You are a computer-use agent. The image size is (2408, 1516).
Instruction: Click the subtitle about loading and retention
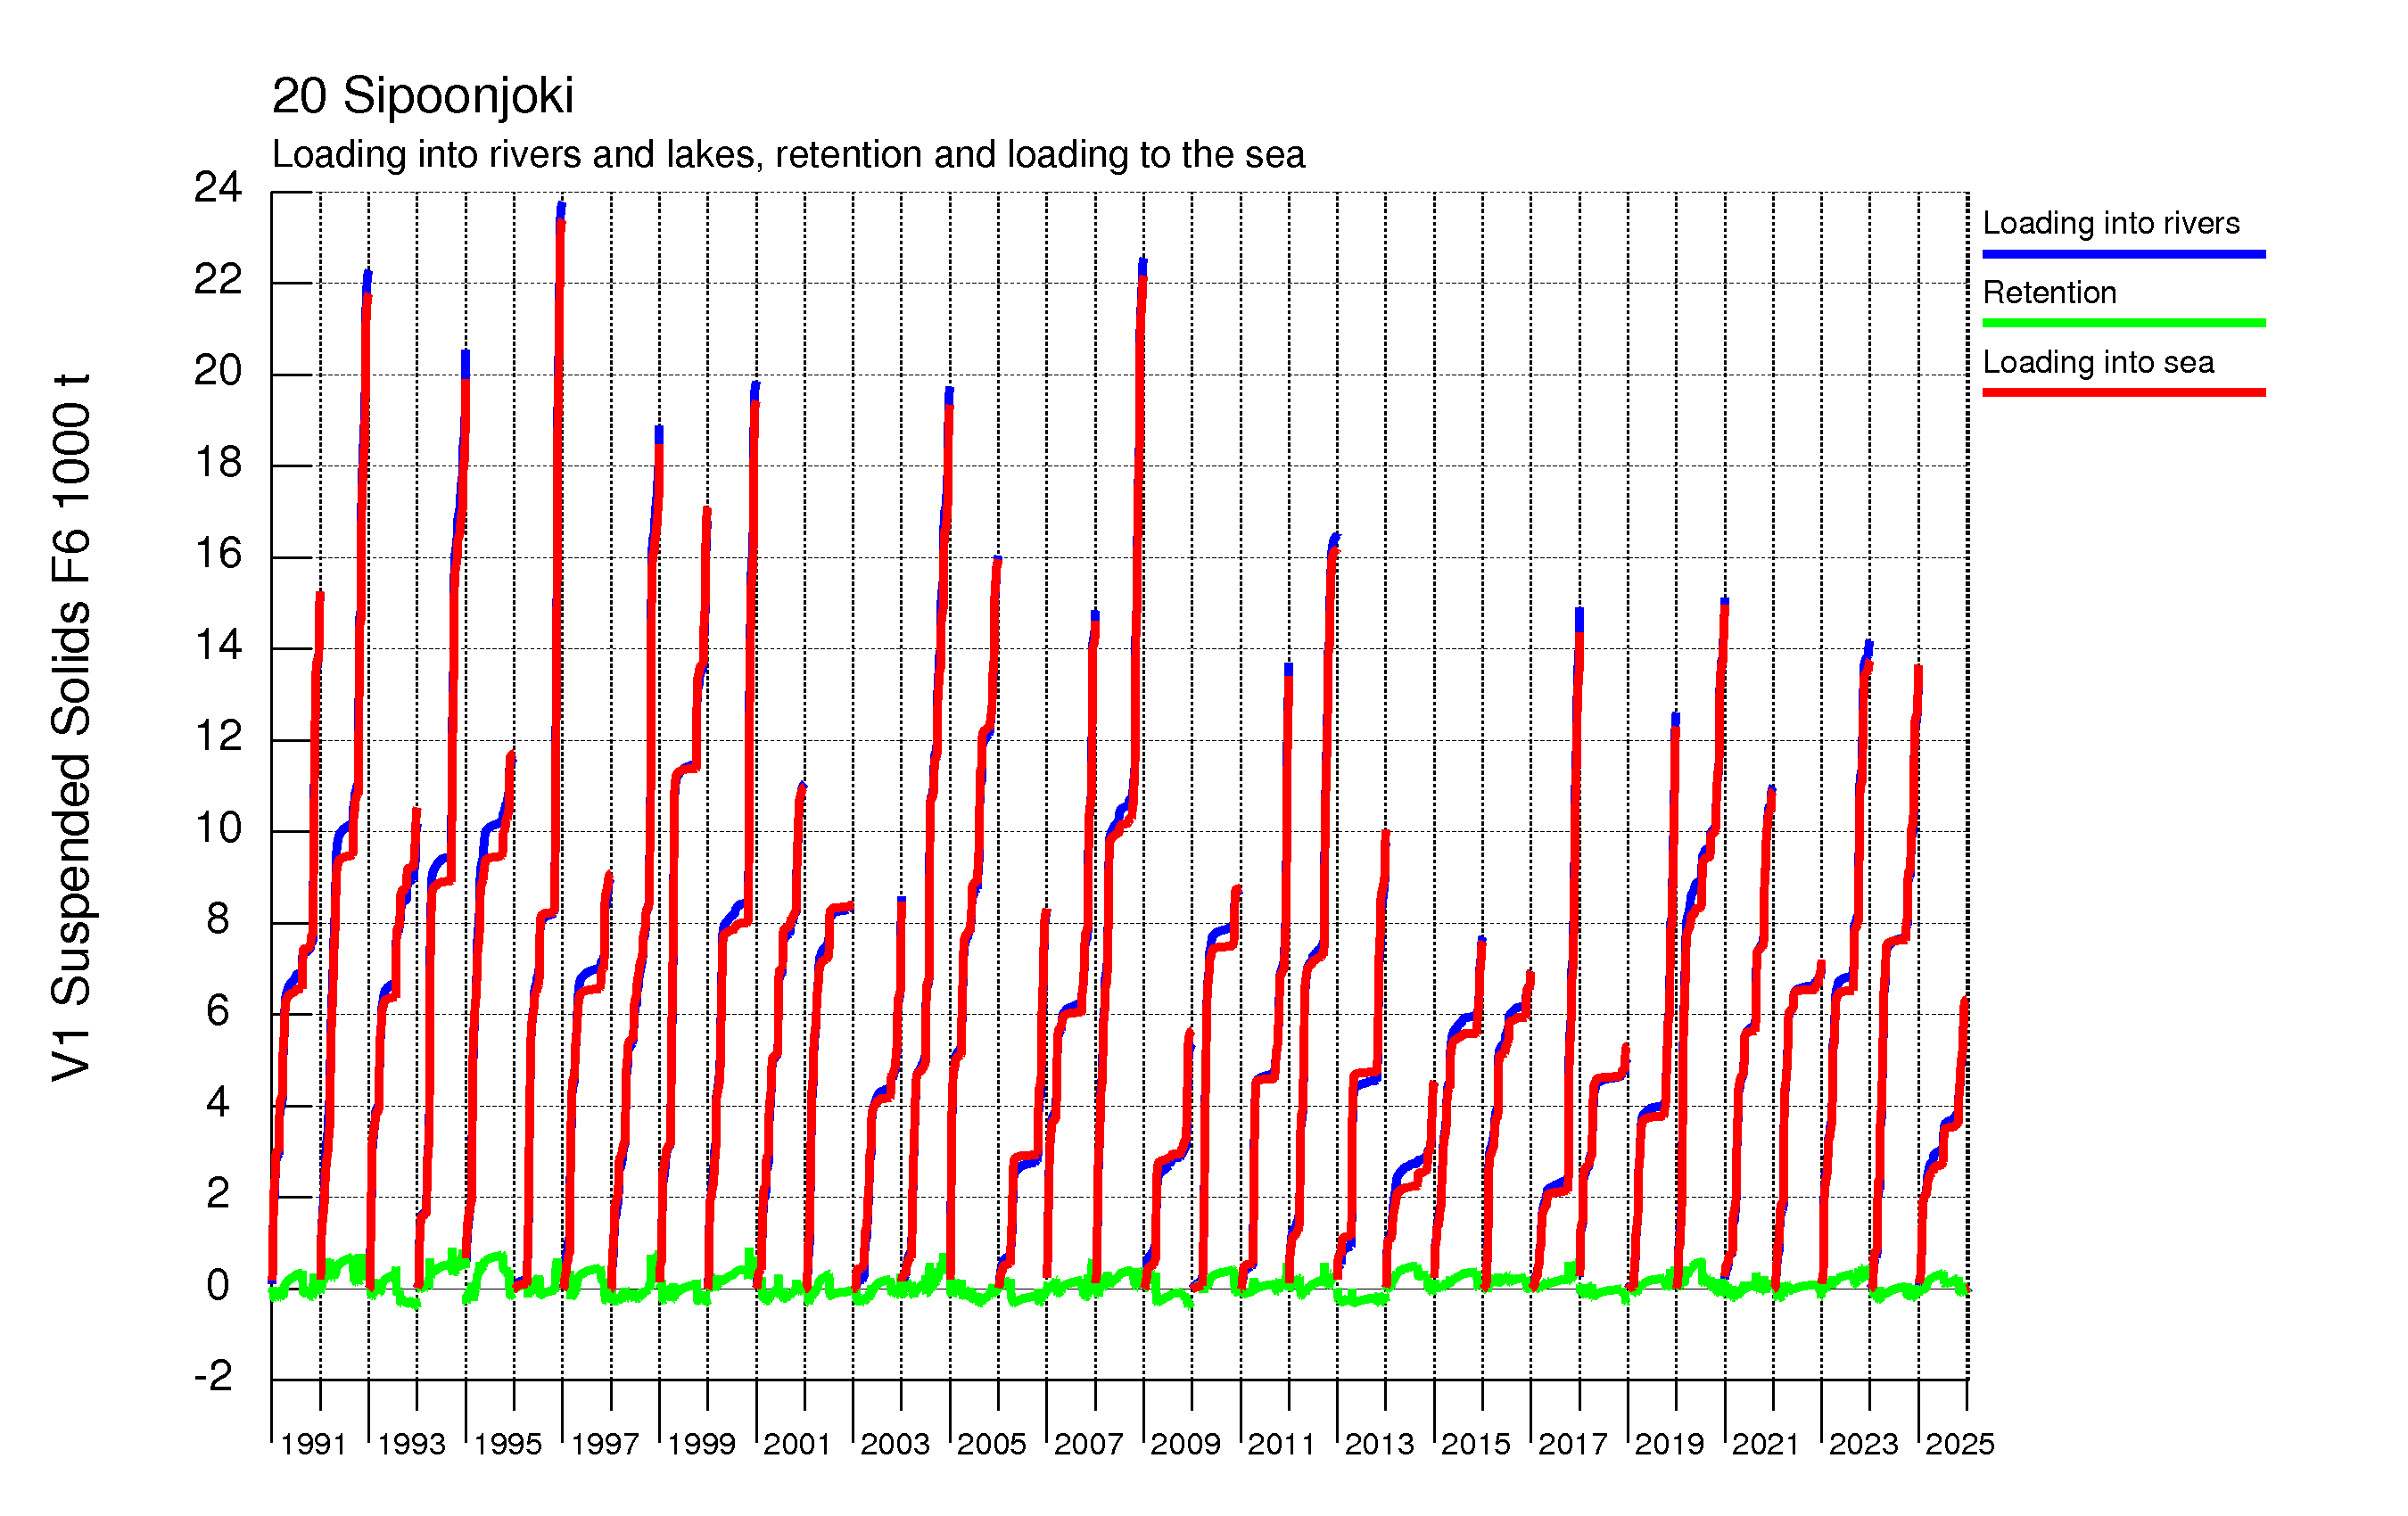point(788,155)
